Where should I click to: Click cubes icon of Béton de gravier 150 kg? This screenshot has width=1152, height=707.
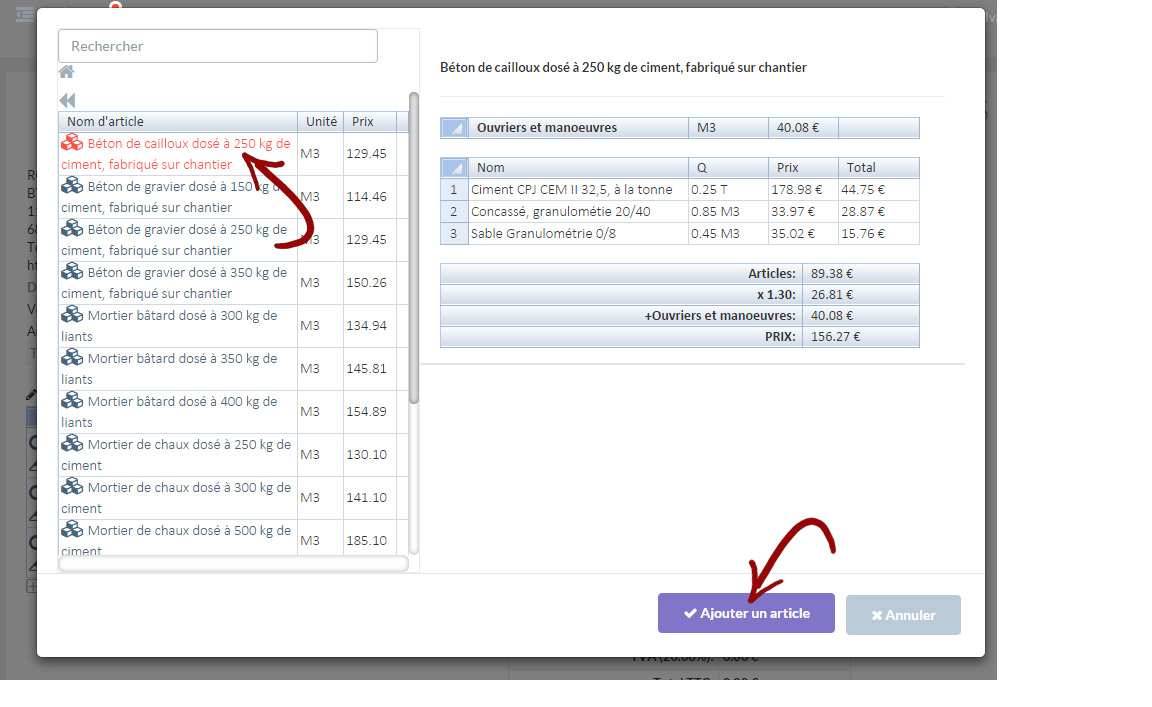[x=72, y=186]
